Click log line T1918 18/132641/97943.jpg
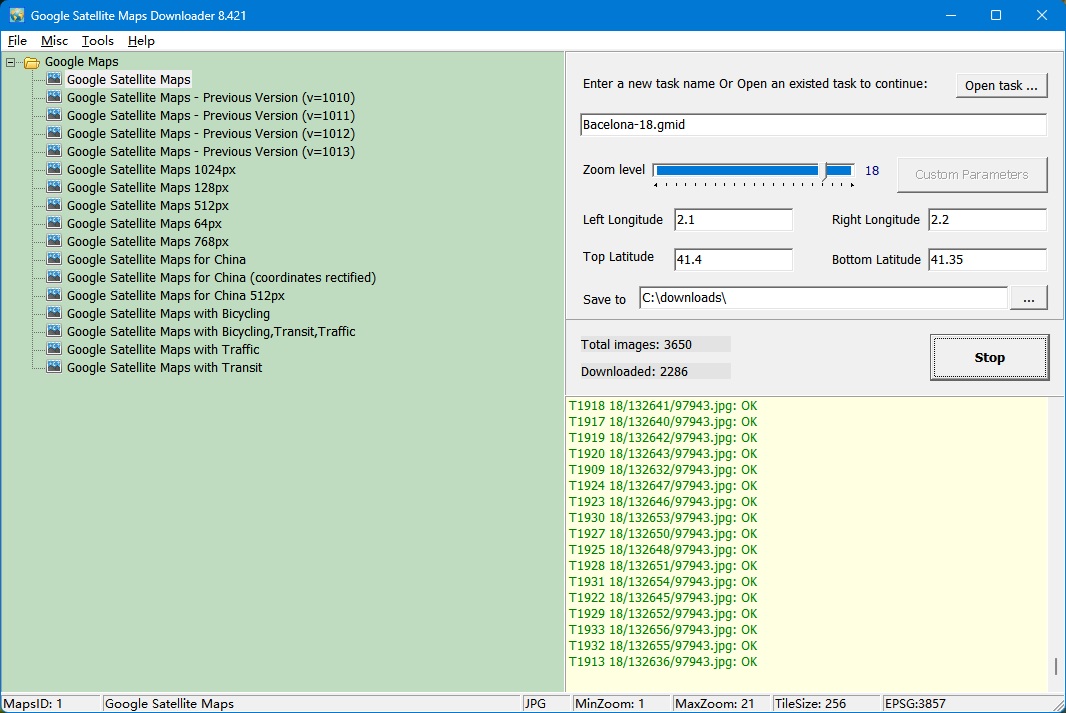 pos(663,406)
